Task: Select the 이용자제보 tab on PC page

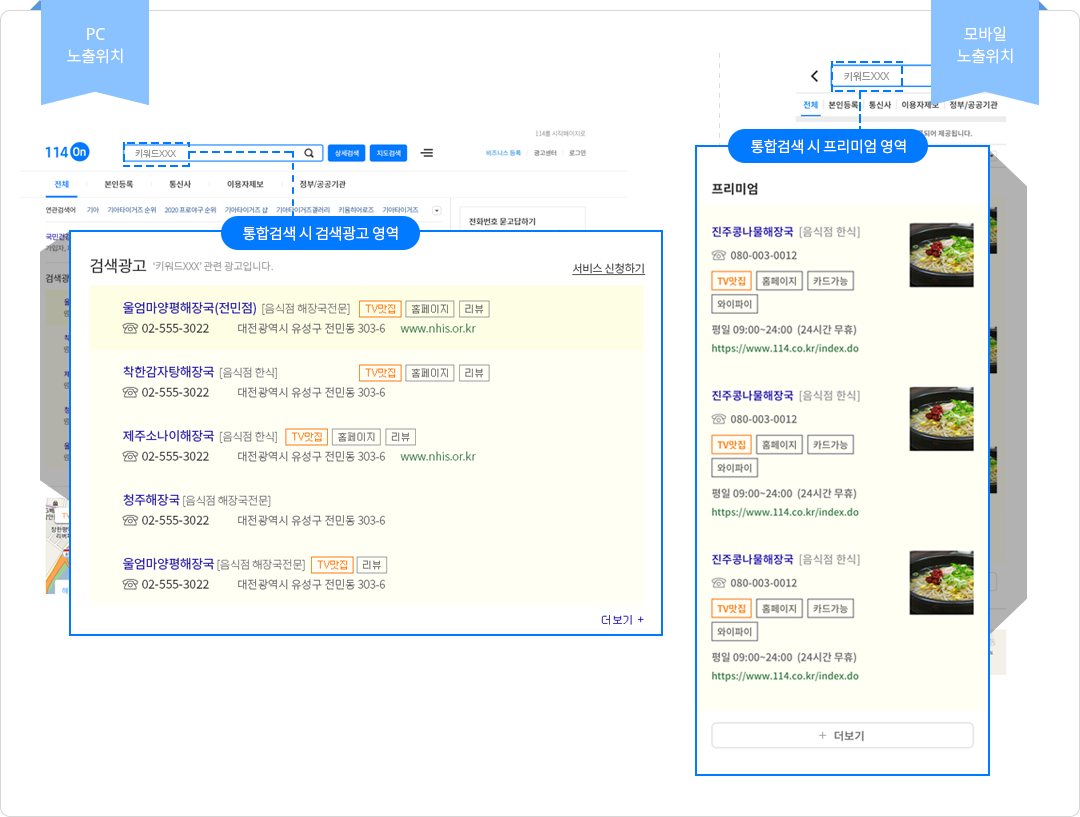Action: [x=245, y=184]
